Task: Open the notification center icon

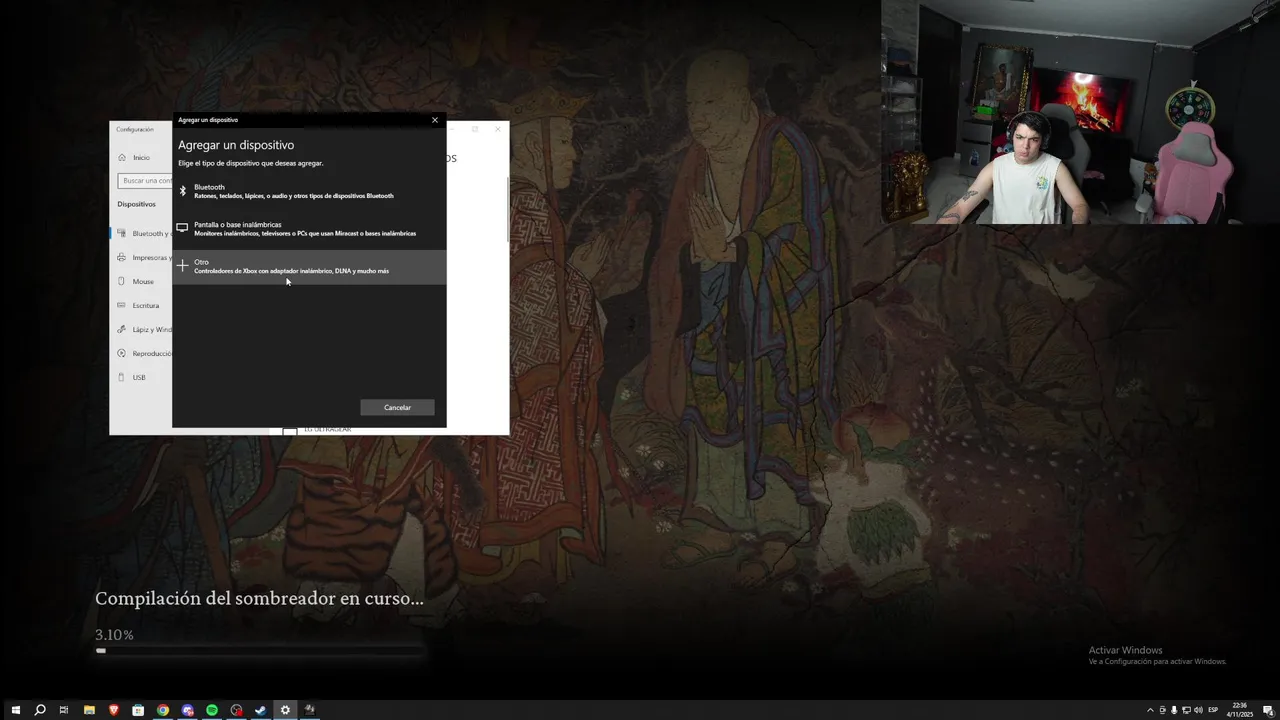Action: coord(1268,710)
